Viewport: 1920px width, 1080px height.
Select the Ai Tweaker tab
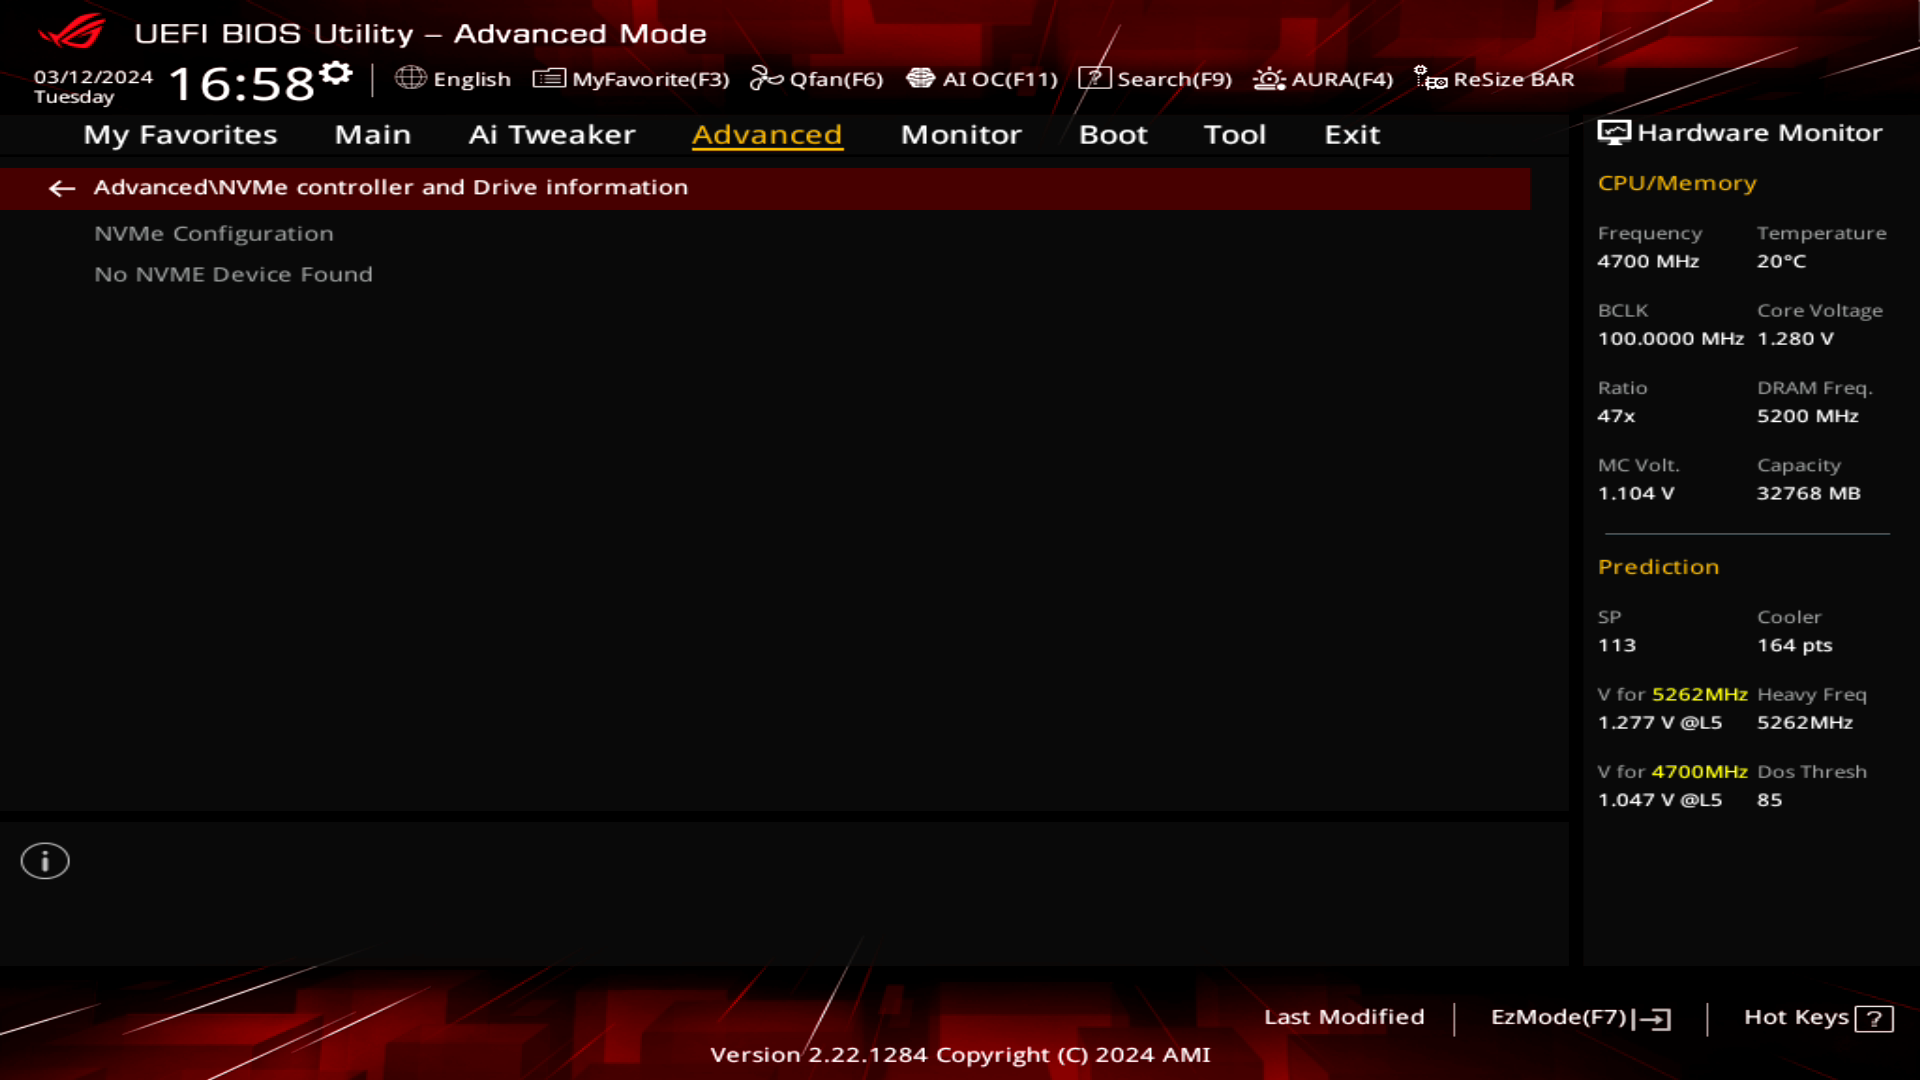(x=551, y=133)
